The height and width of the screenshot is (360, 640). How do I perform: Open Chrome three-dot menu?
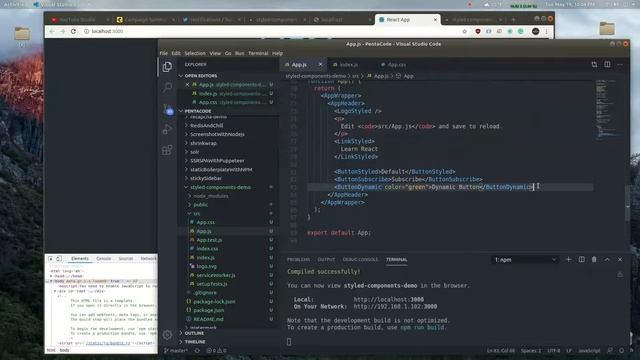[547, 31]
